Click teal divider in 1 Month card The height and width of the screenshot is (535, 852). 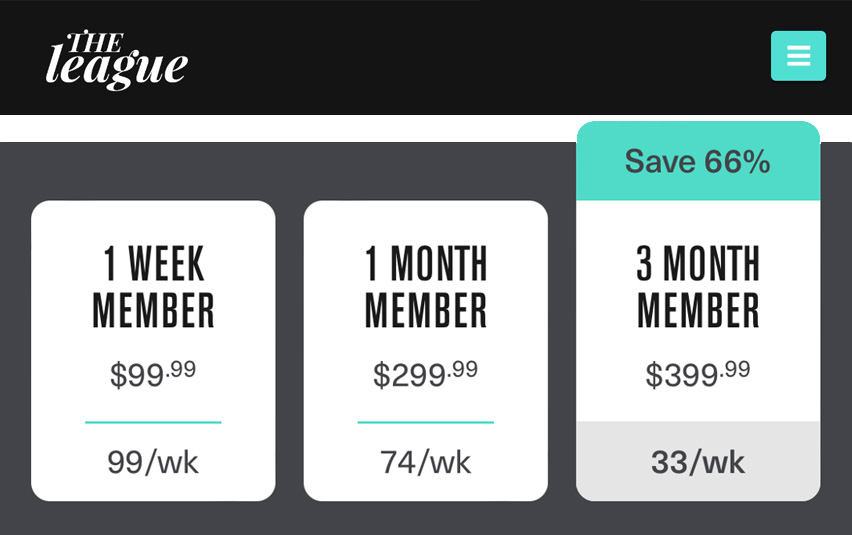425,422
